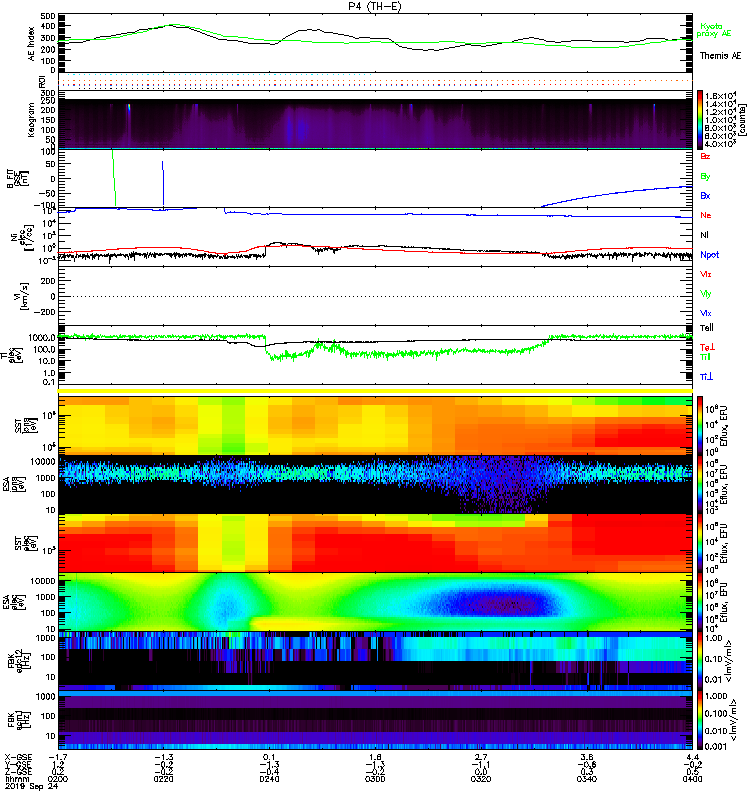Click the [counts] color bar unit label

click(x=742, y=119)
